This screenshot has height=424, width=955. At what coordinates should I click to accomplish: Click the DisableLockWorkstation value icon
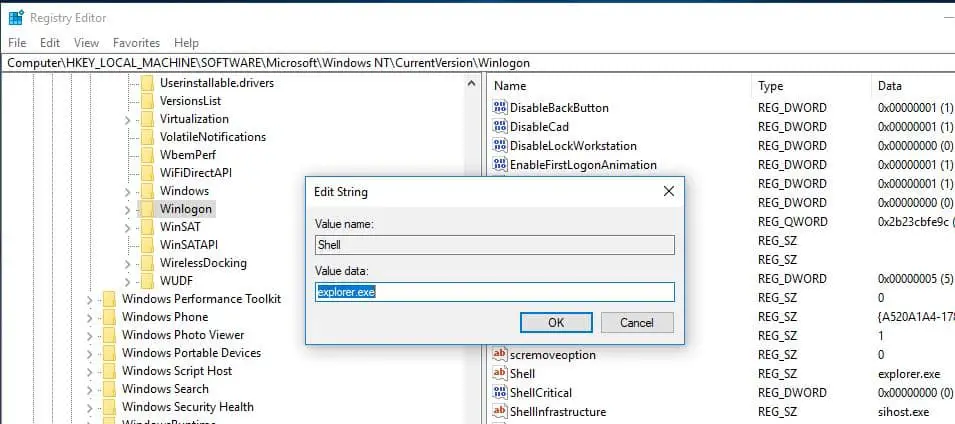[500, 146]
